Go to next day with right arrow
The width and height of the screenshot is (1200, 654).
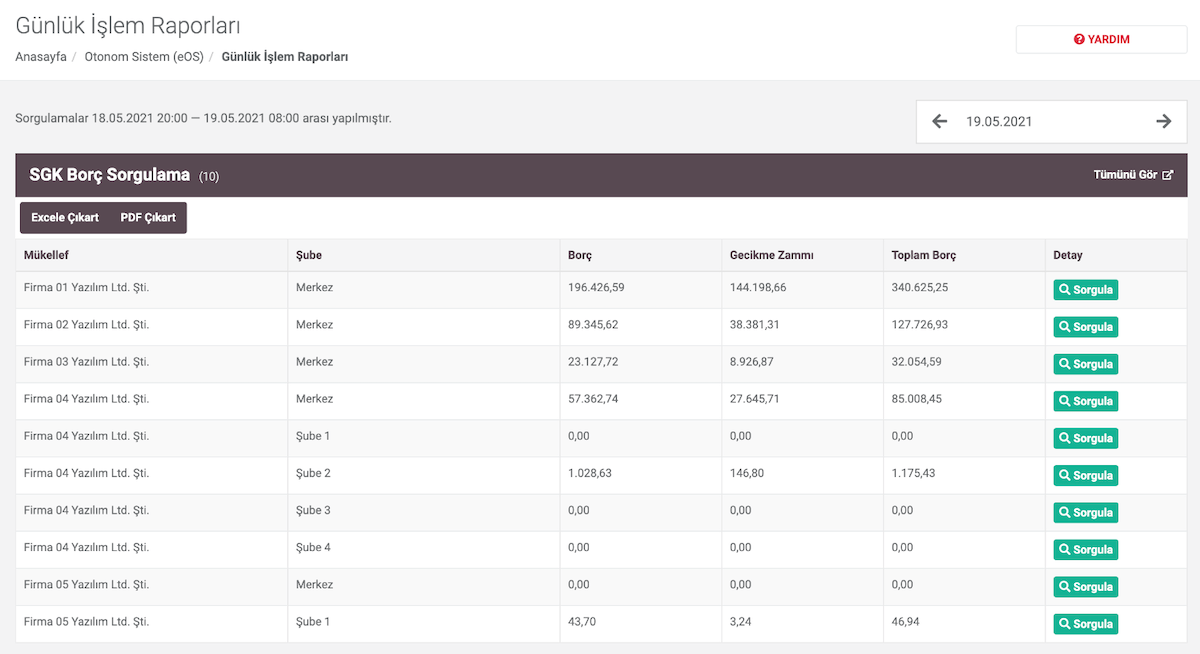(1164, 121)
